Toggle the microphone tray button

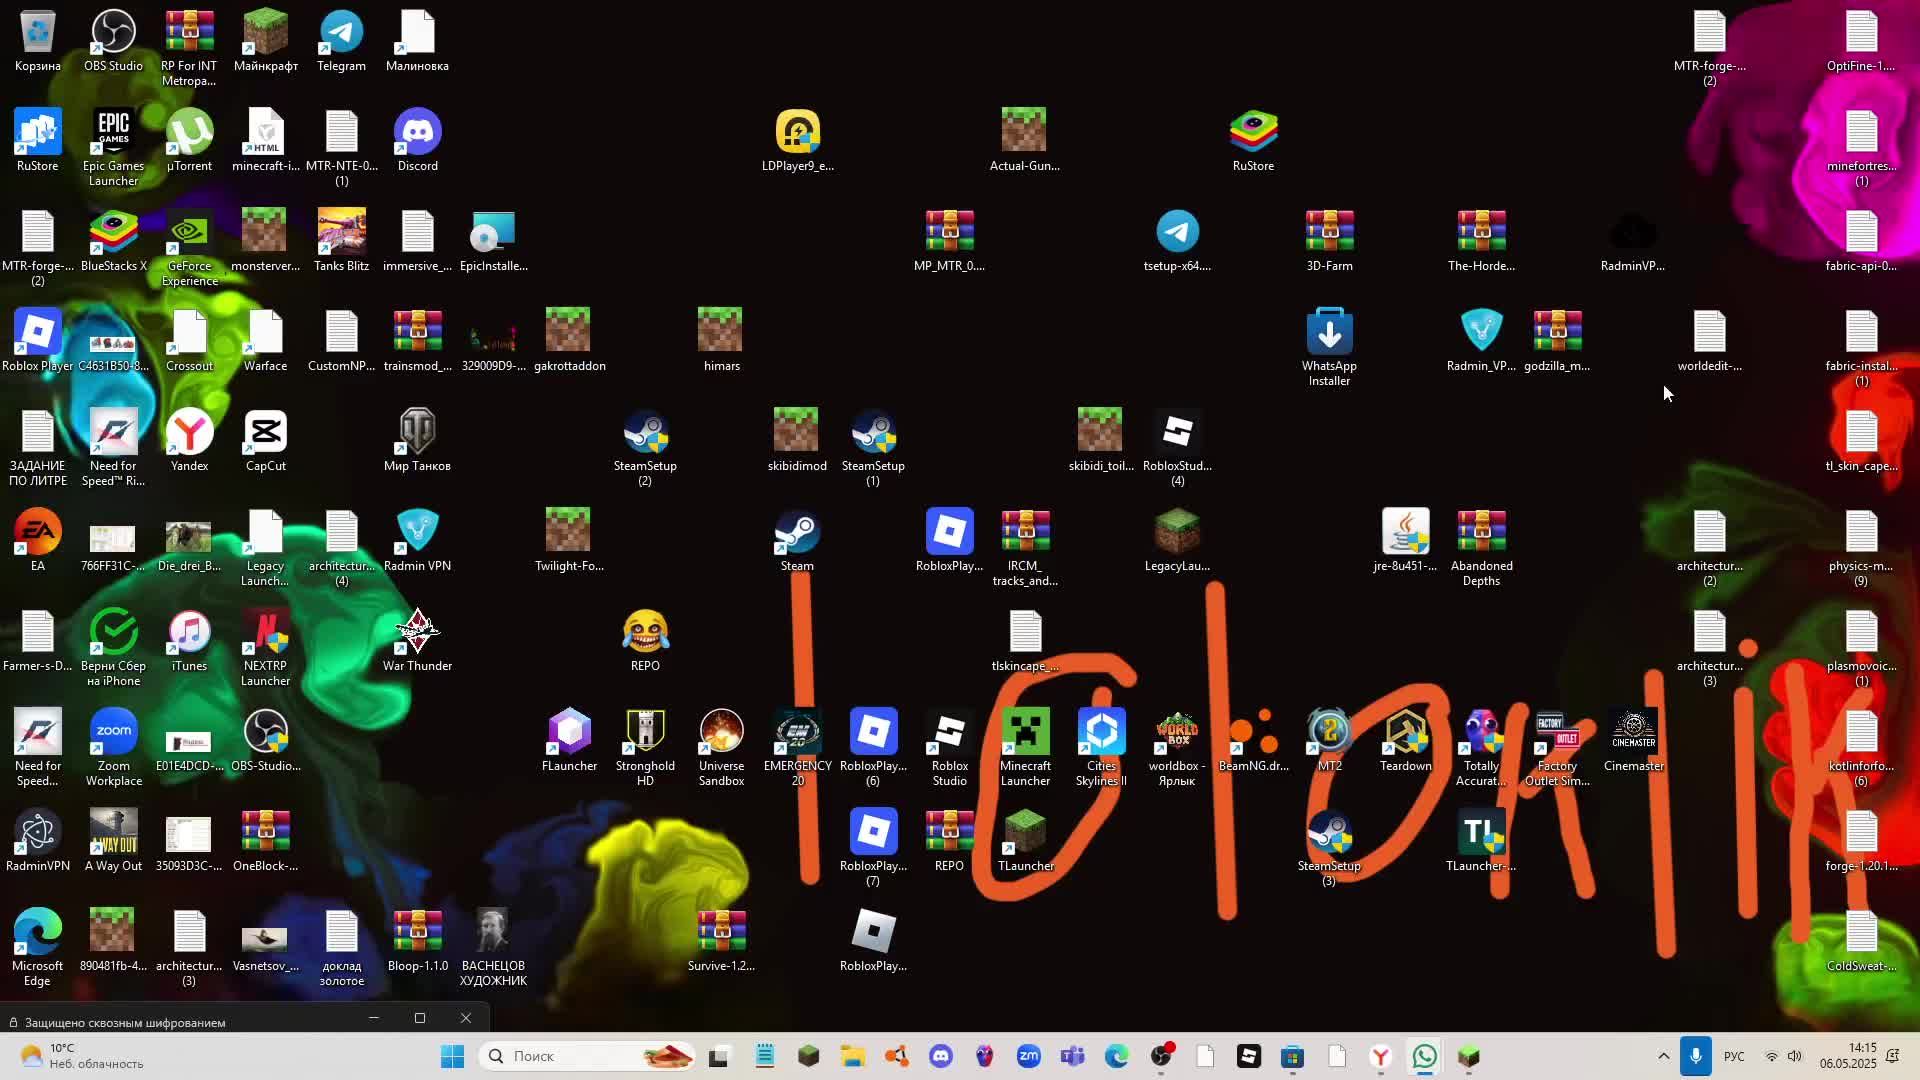pyautogui.click(x=1695, y=1056)
